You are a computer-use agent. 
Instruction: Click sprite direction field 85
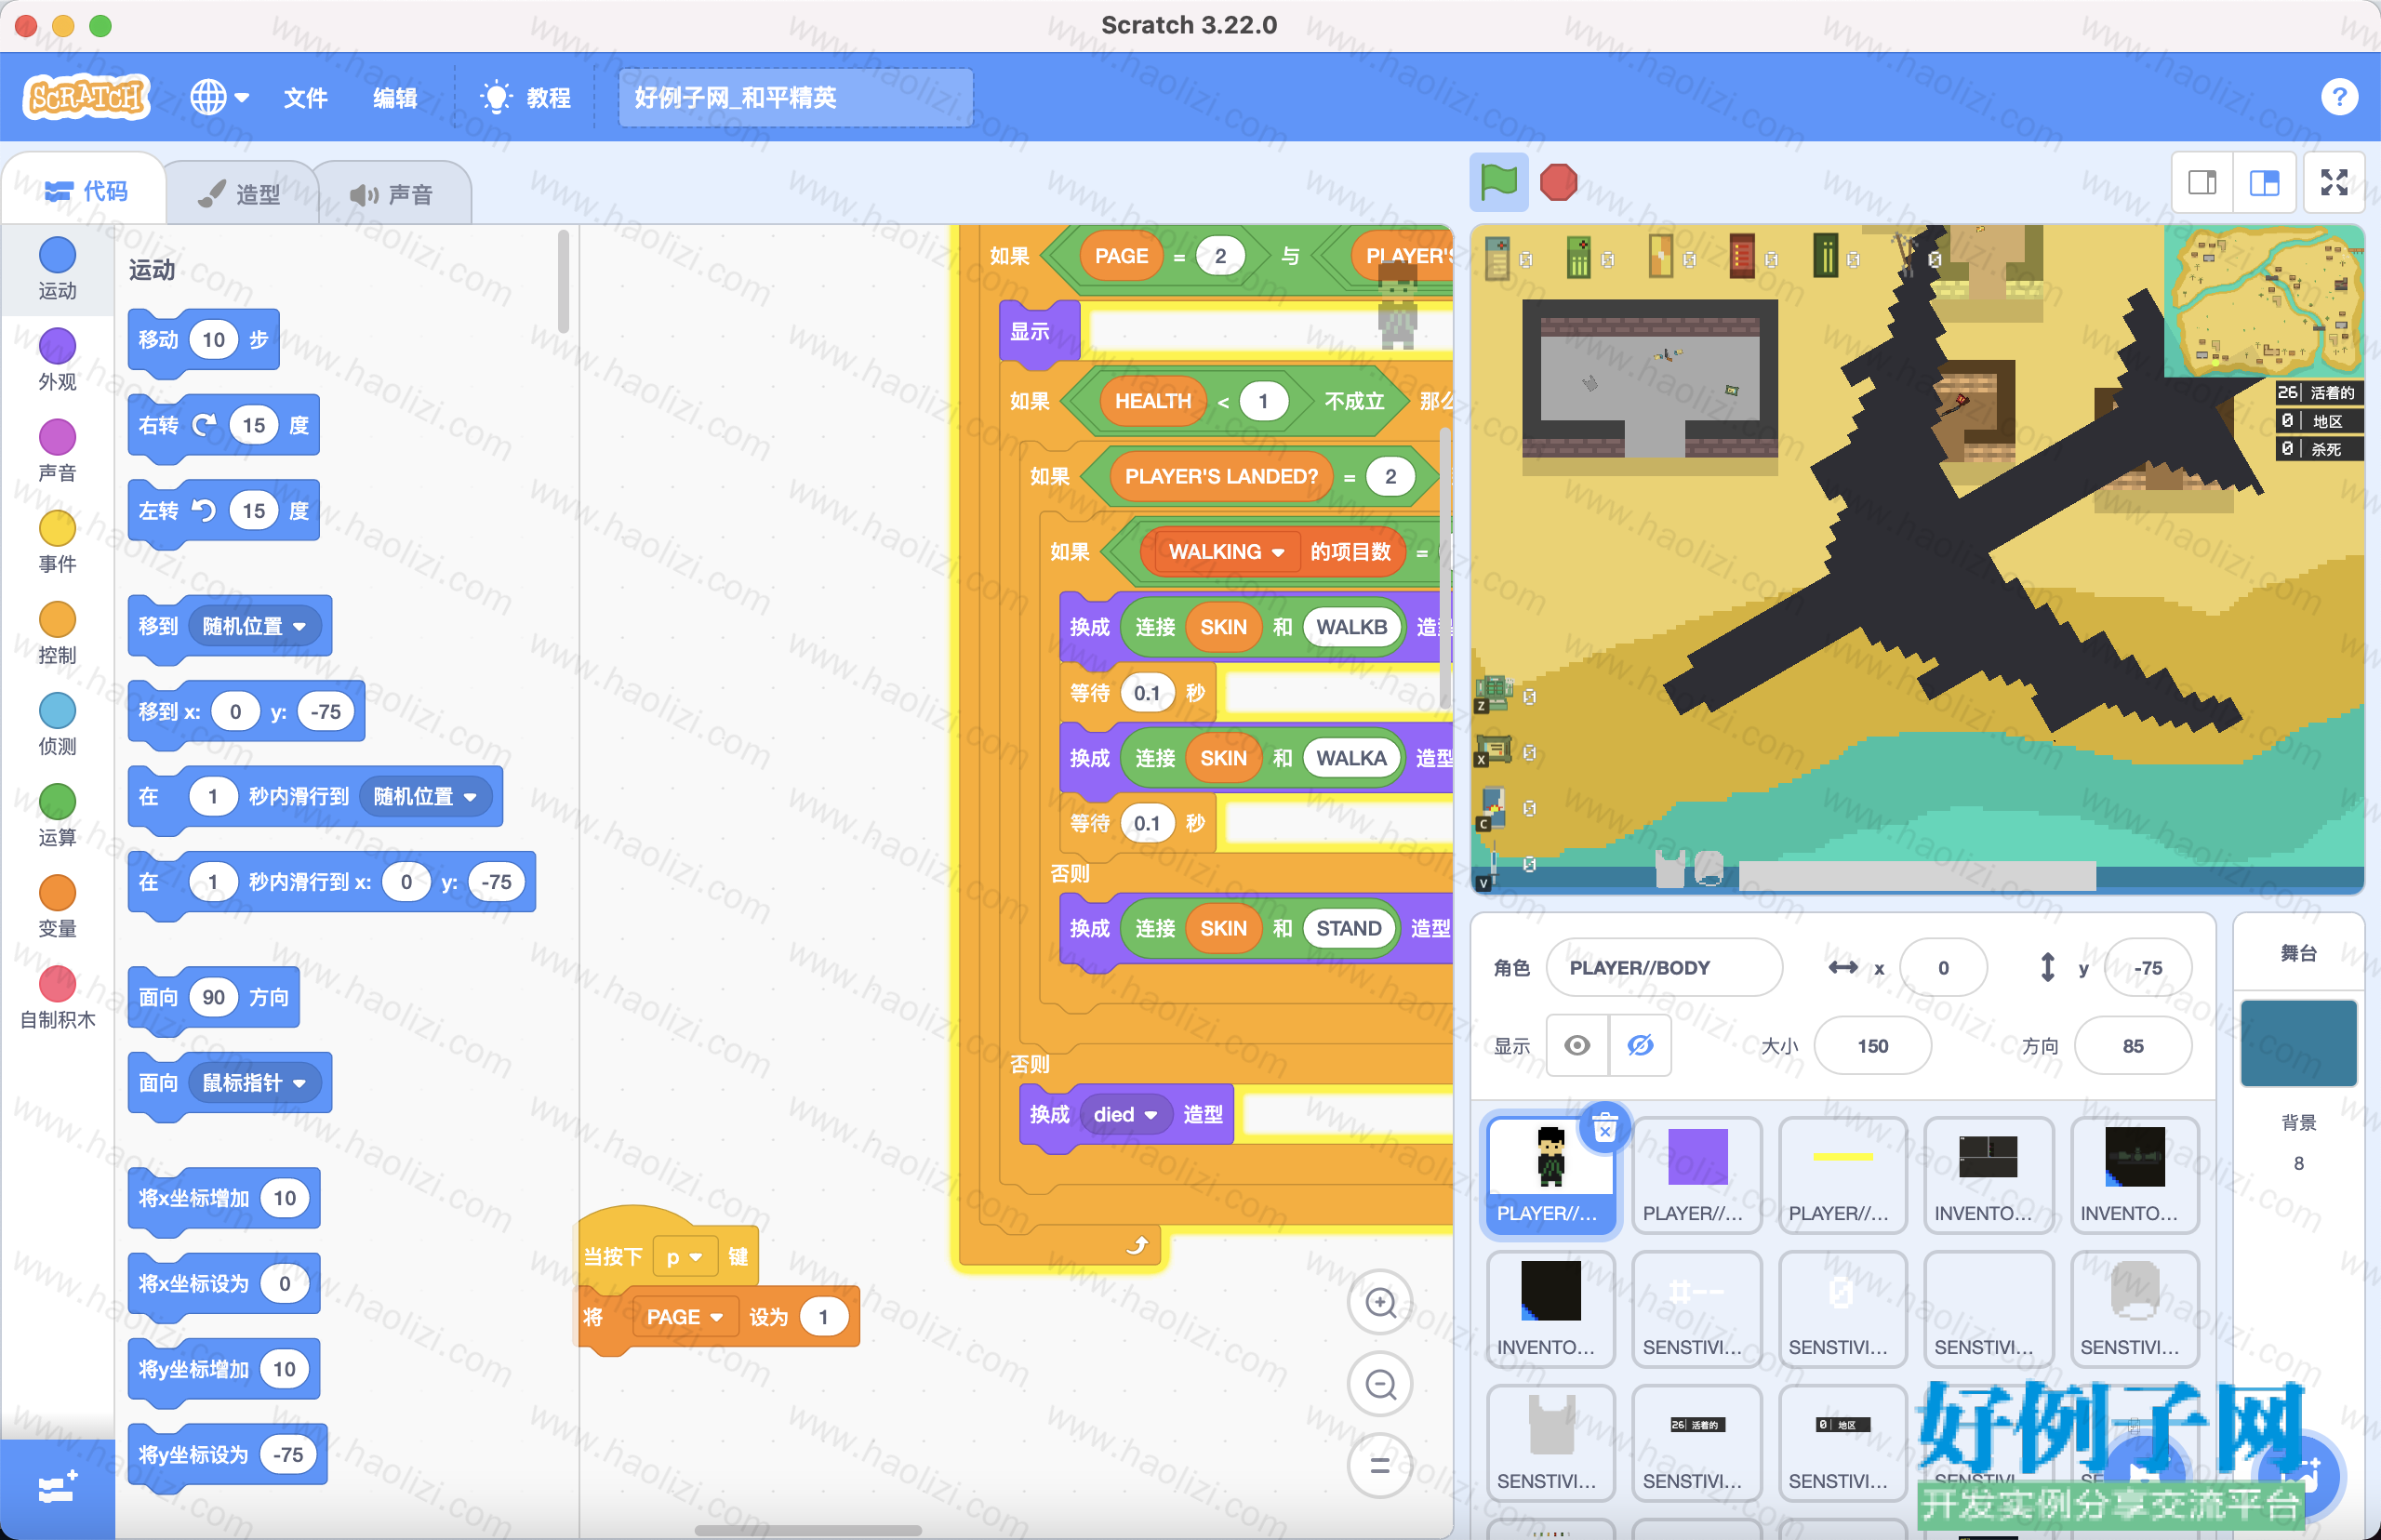(x=2132, y=1045)
